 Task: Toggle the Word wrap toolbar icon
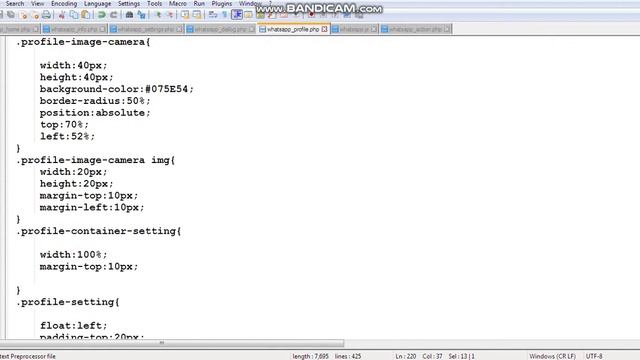tap(213, 15)
